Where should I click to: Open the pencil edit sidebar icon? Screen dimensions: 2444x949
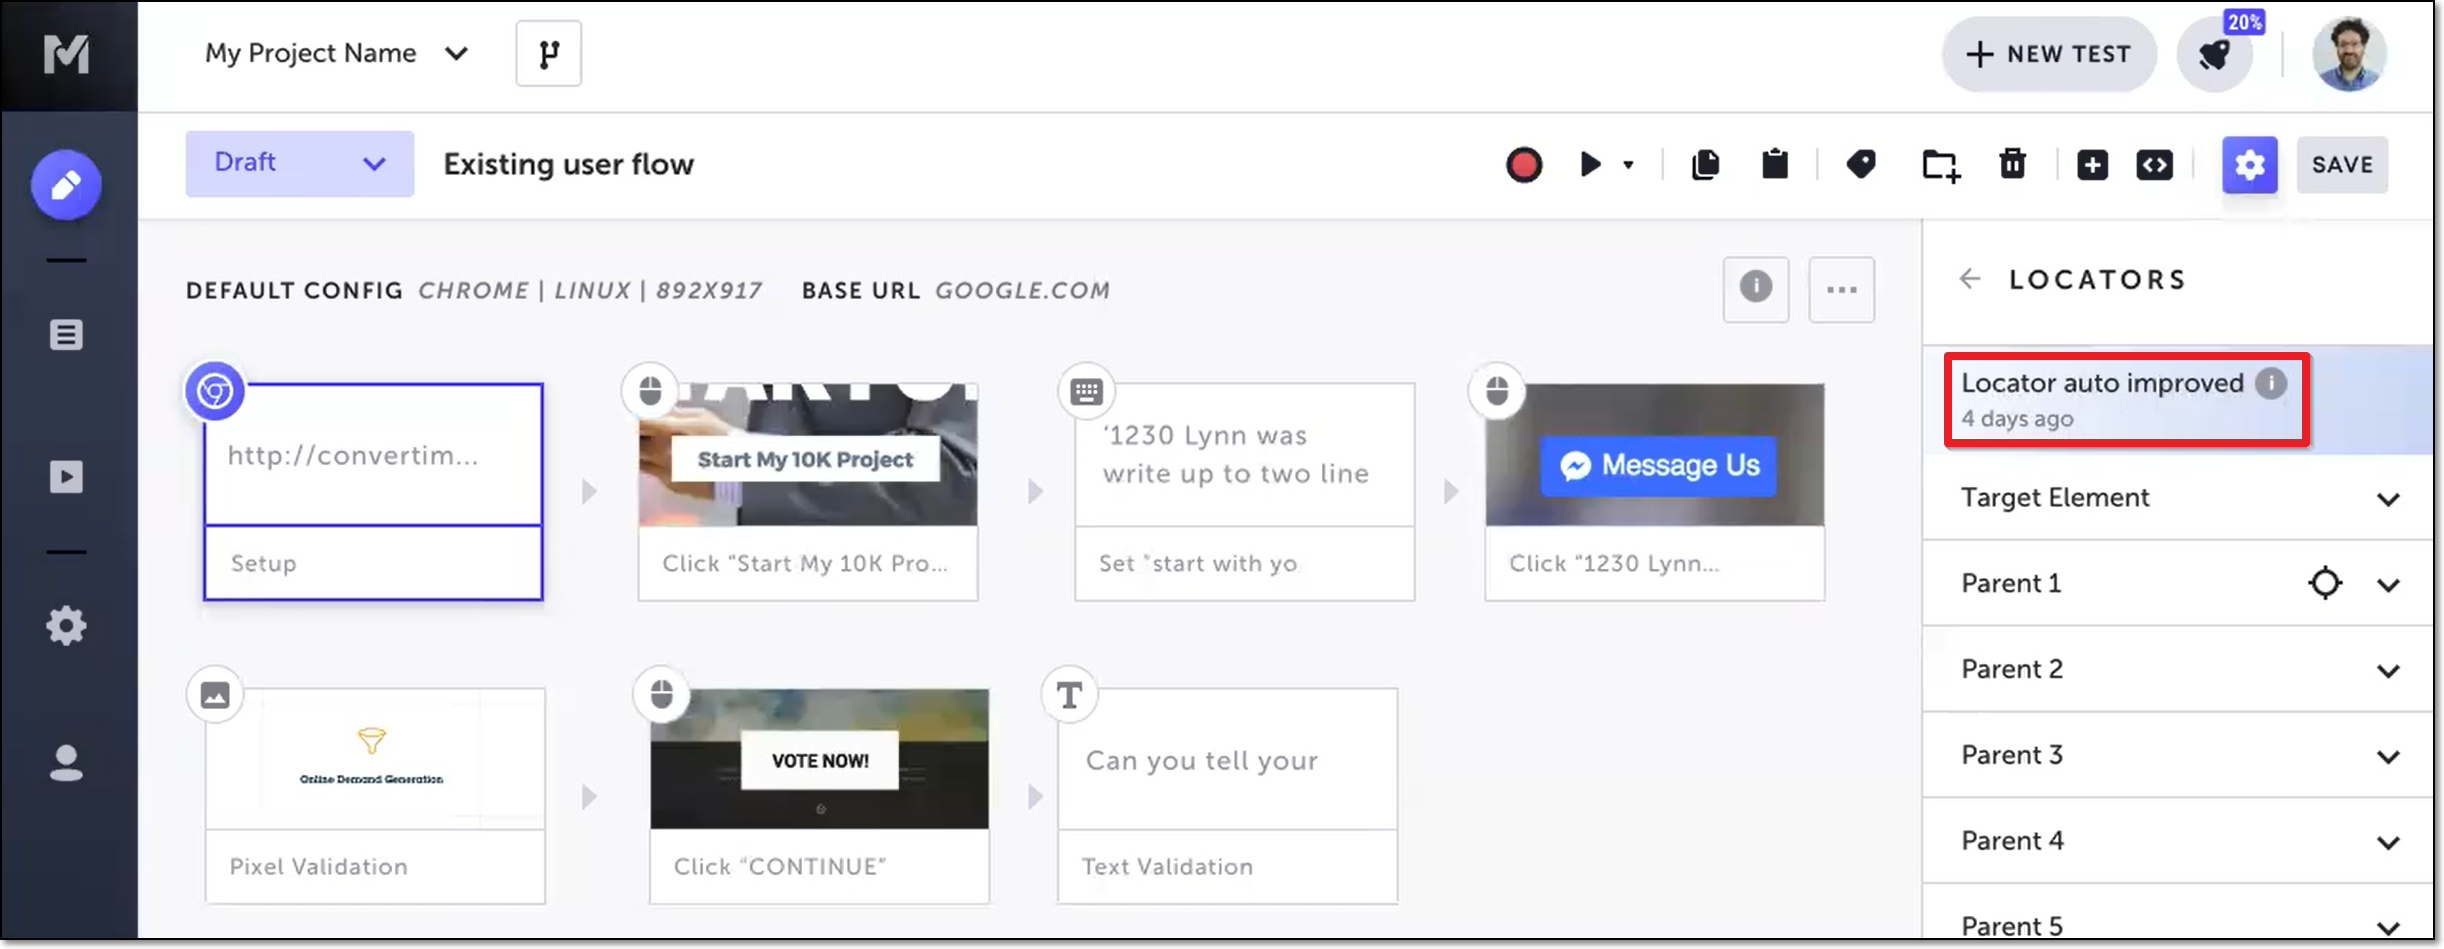(66, 185)
